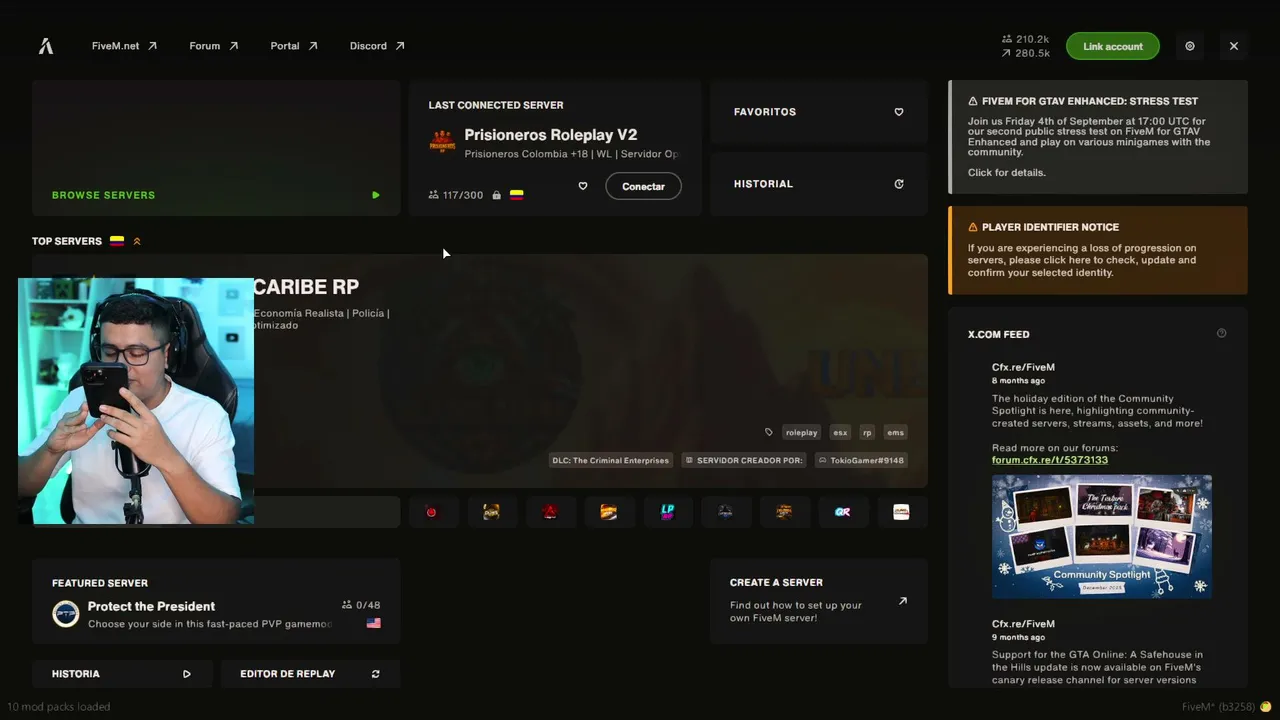Select the red triangle server thumbnail
This screenshot has width=1280, height=720.
point(549,512)
